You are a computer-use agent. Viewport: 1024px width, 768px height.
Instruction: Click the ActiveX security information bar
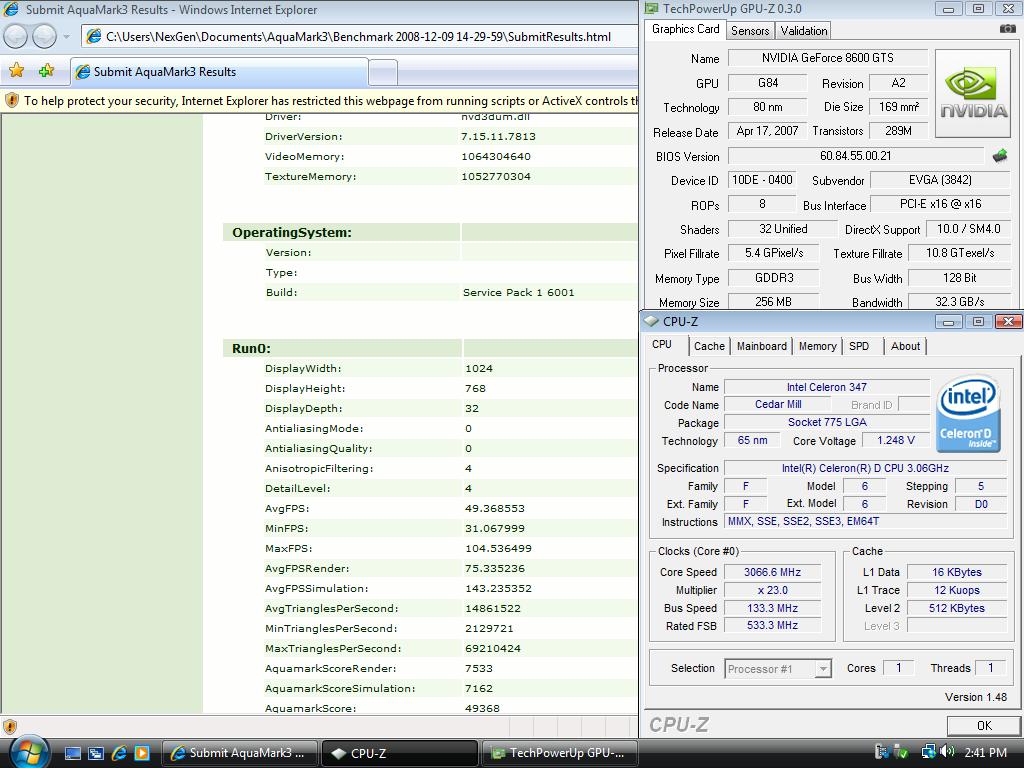(319, 101)
